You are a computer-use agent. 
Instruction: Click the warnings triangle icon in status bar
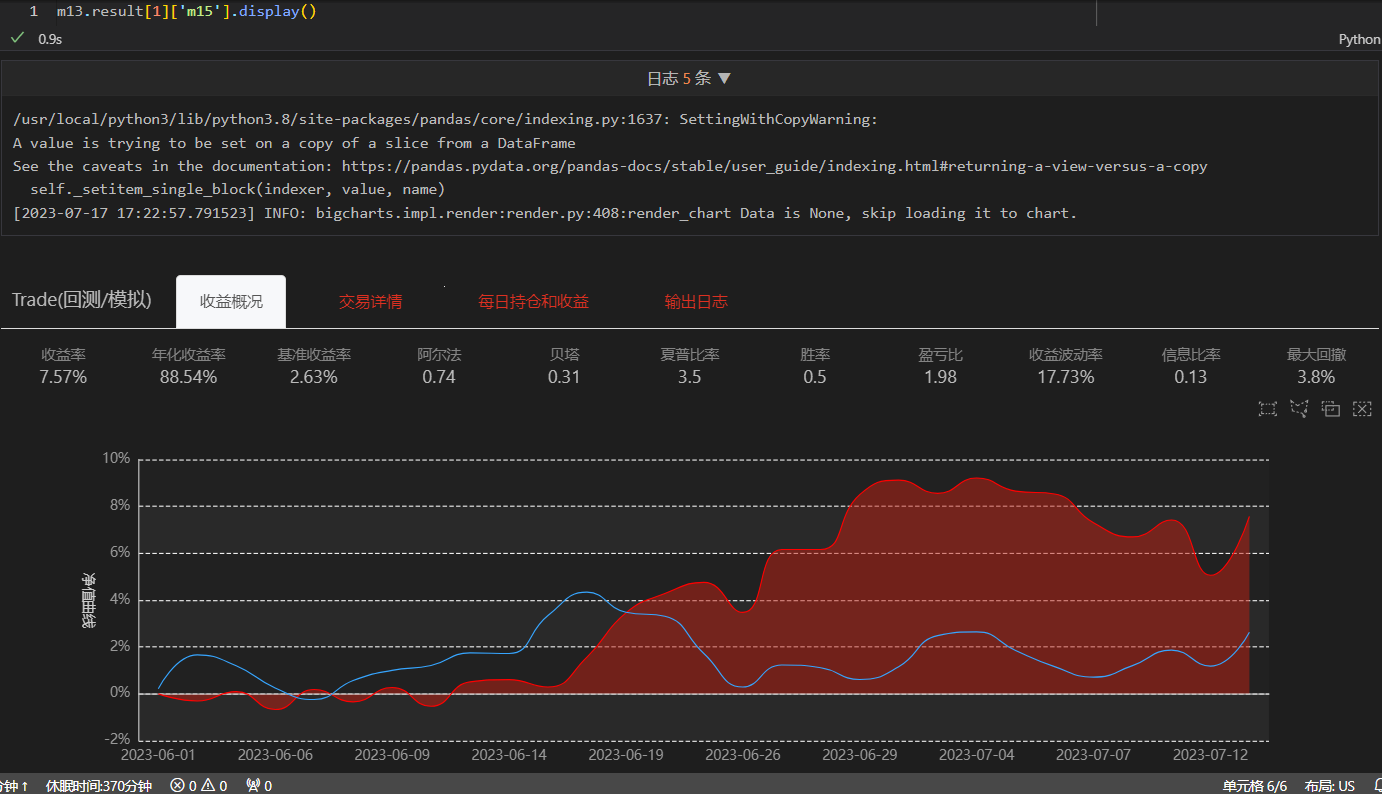pos(209,786)
